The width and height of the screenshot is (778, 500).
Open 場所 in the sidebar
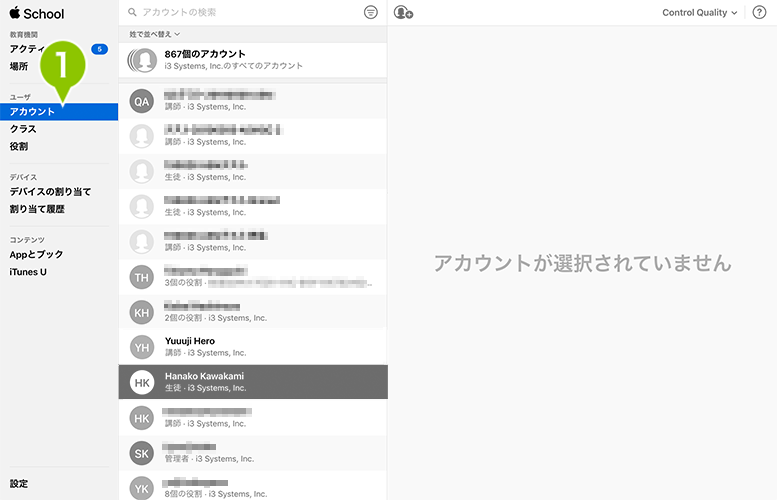point(19,66)
